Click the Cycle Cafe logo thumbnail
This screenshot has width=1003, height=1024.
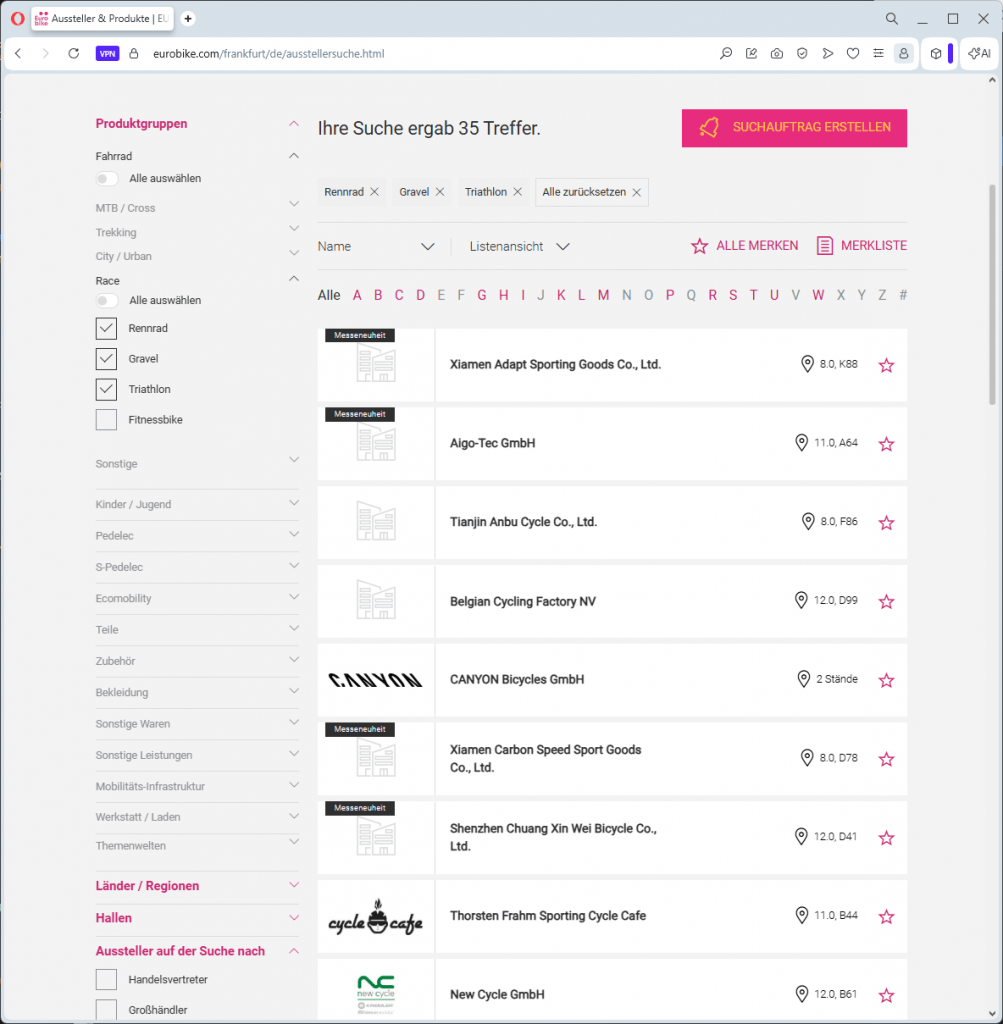click(x=375, y=916)
